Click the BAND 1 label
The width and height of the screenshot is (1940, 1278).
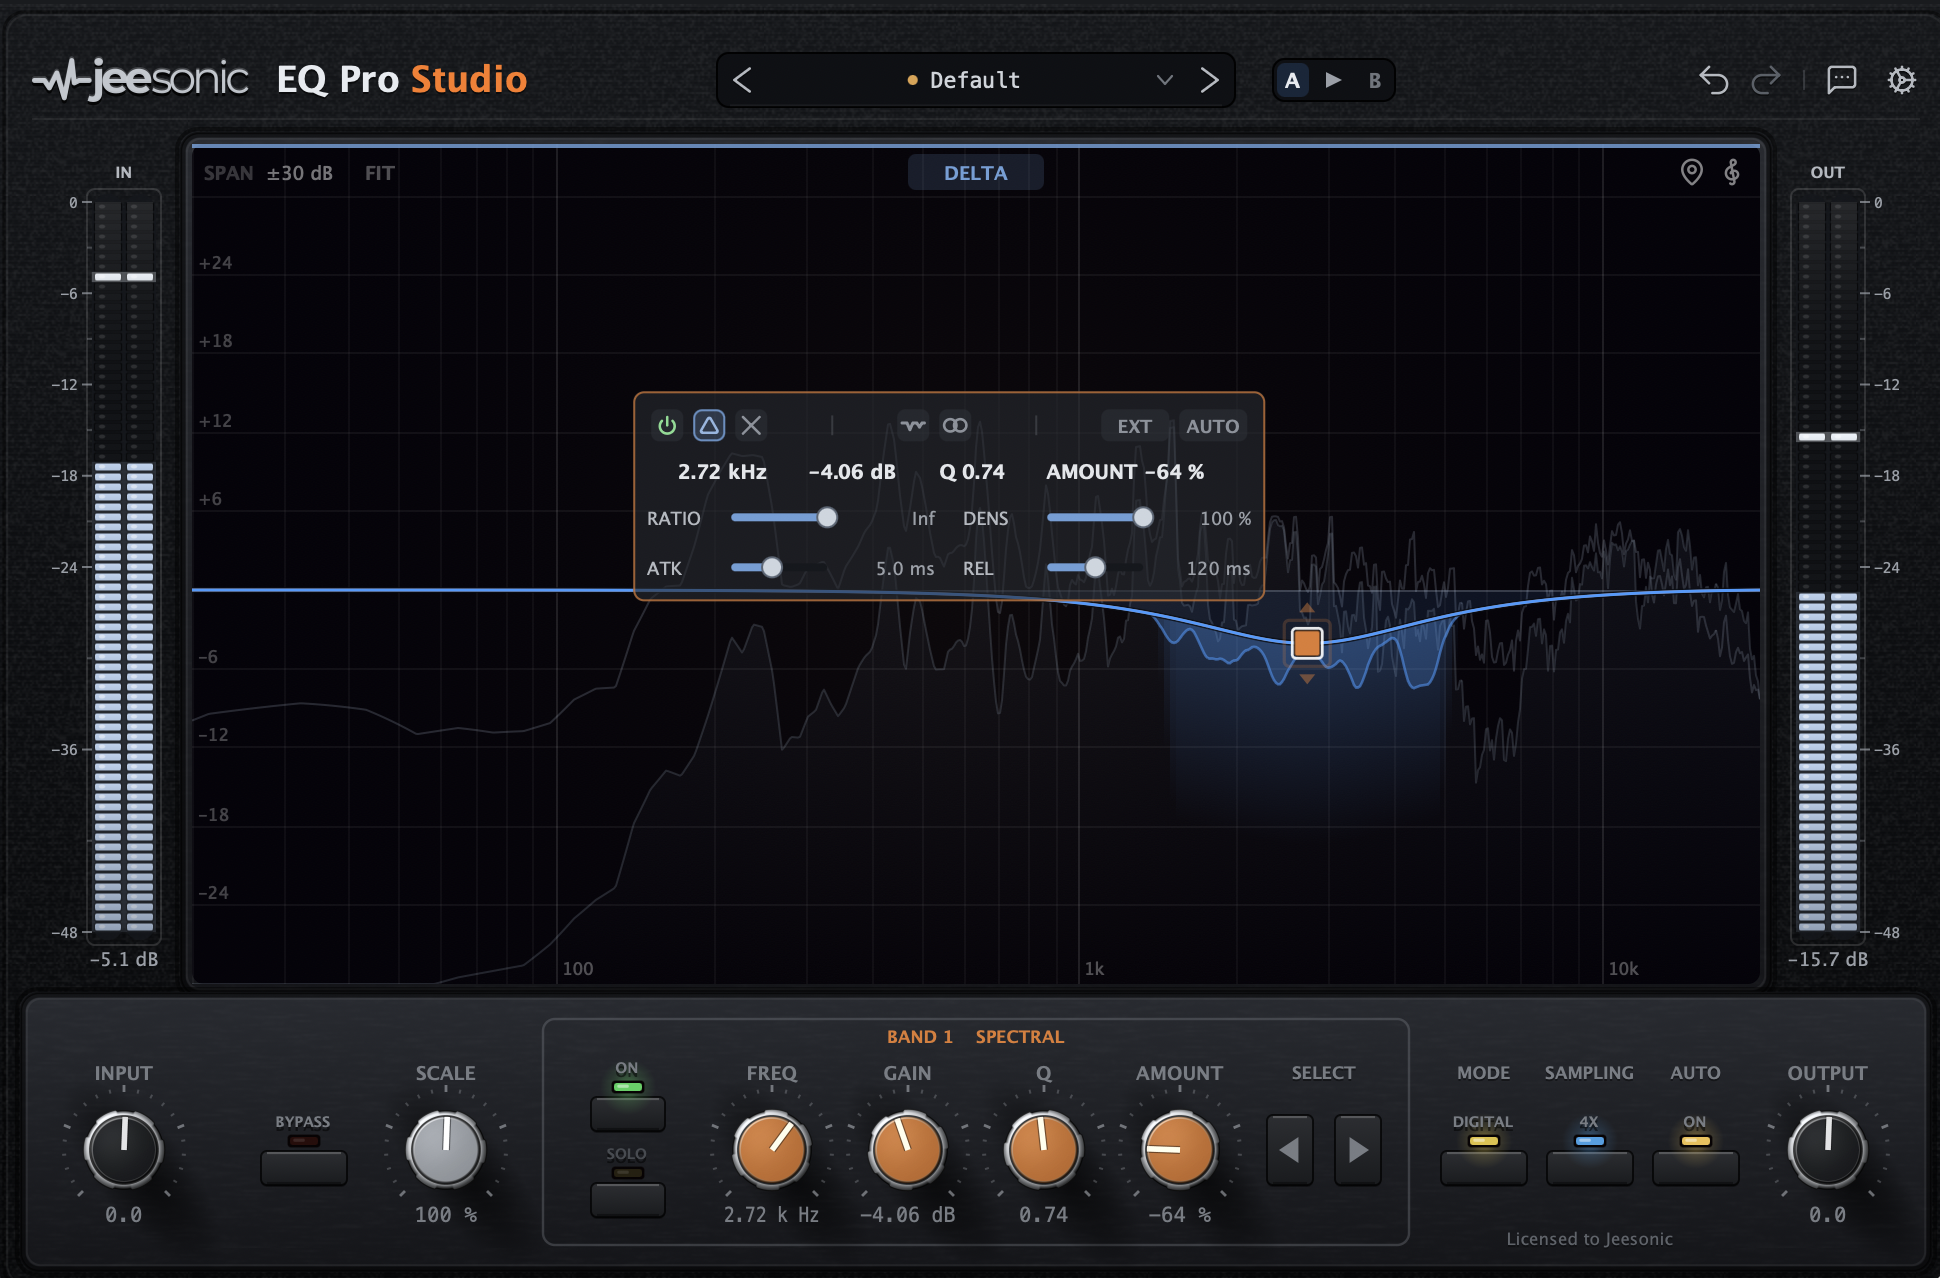tap(919, 1037)
